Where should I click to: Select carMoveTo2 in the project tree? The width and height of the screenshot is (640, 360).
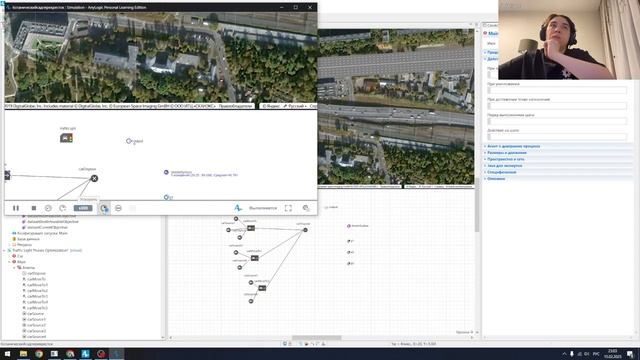click(x=37, y=291)
